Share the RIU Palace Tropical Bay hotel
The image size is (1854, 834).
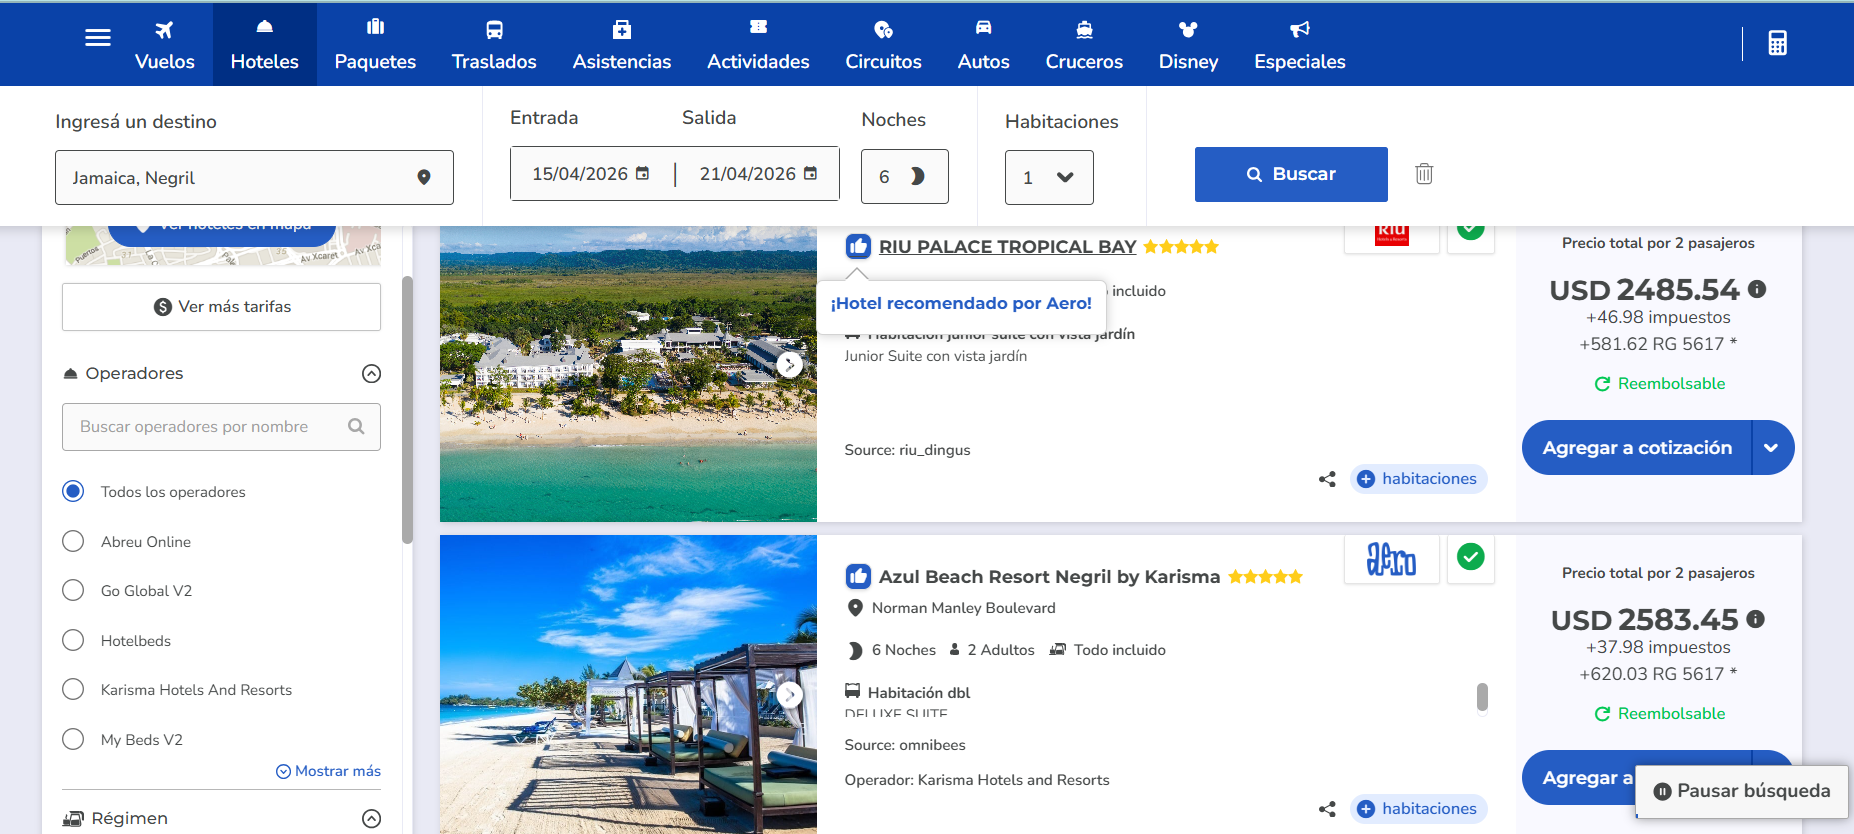pos(1327,479)
